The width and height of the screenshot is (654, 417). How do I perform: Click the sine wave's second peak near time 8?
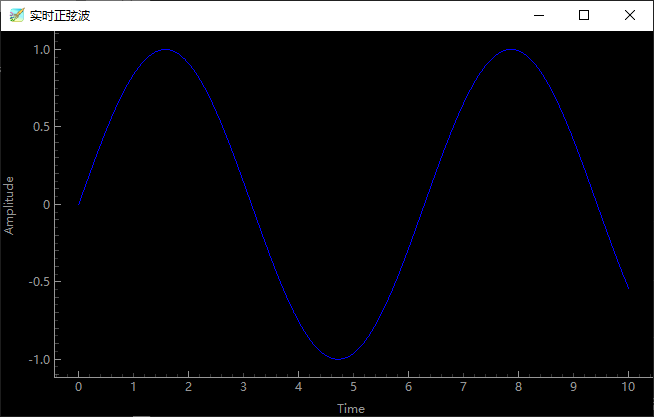(511, 49)
